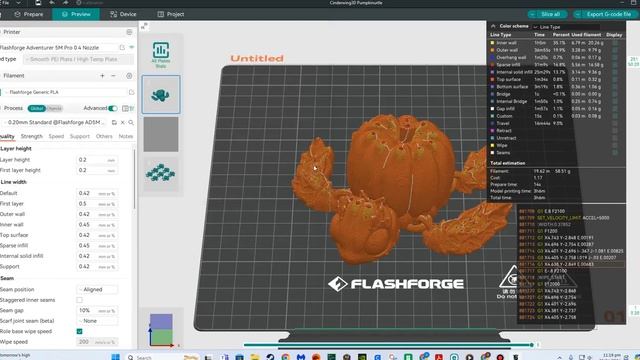Open the 0.20mm Standard process preset dropdown
640x360 pixels.
[55, 122]
